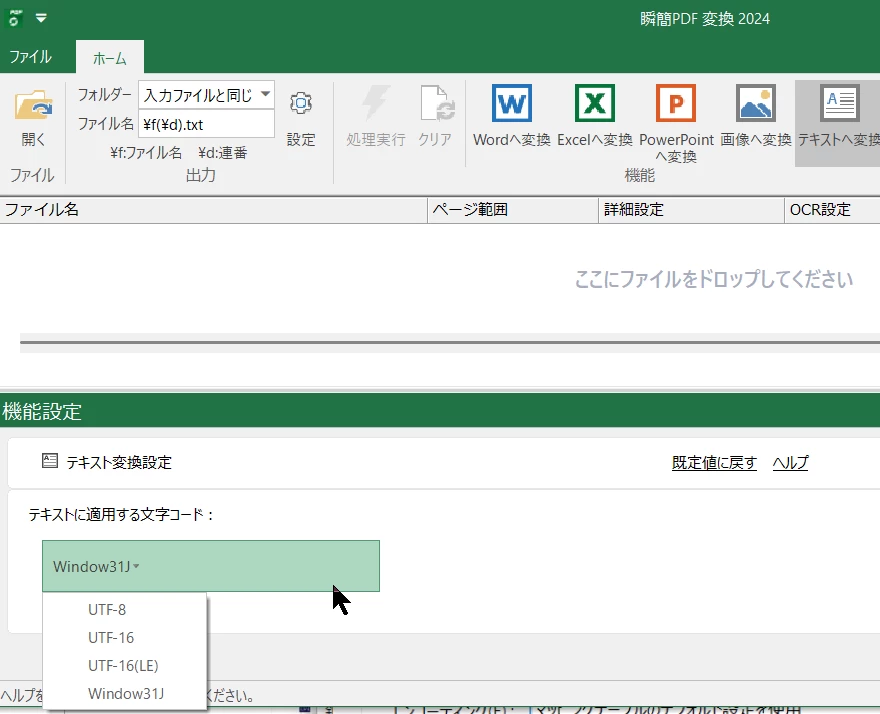Click the ¥f:ファイル名 hint text
Screen dimensions: 880x714
(x=146, y=153)
